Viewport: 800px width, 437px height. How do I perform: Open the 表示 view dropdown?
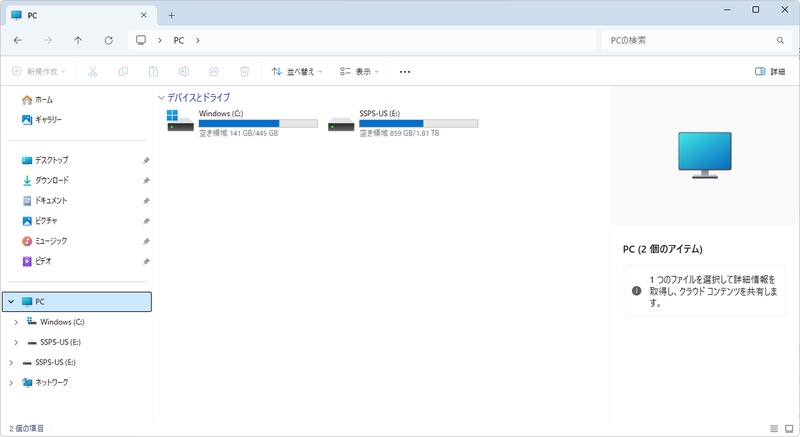pyautogui.click(x=359, y=71)
